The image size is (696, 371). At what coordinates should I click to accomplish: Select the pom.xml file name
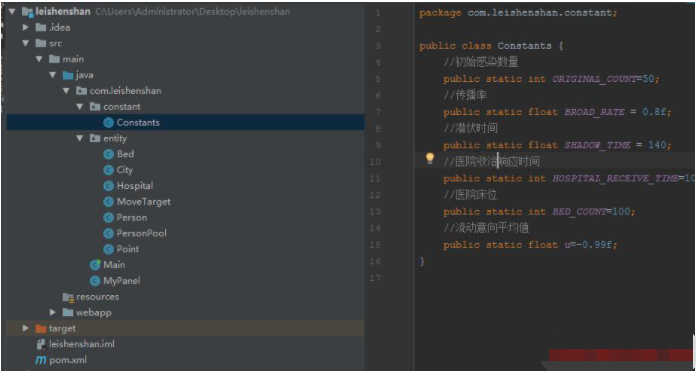point(68,360)
